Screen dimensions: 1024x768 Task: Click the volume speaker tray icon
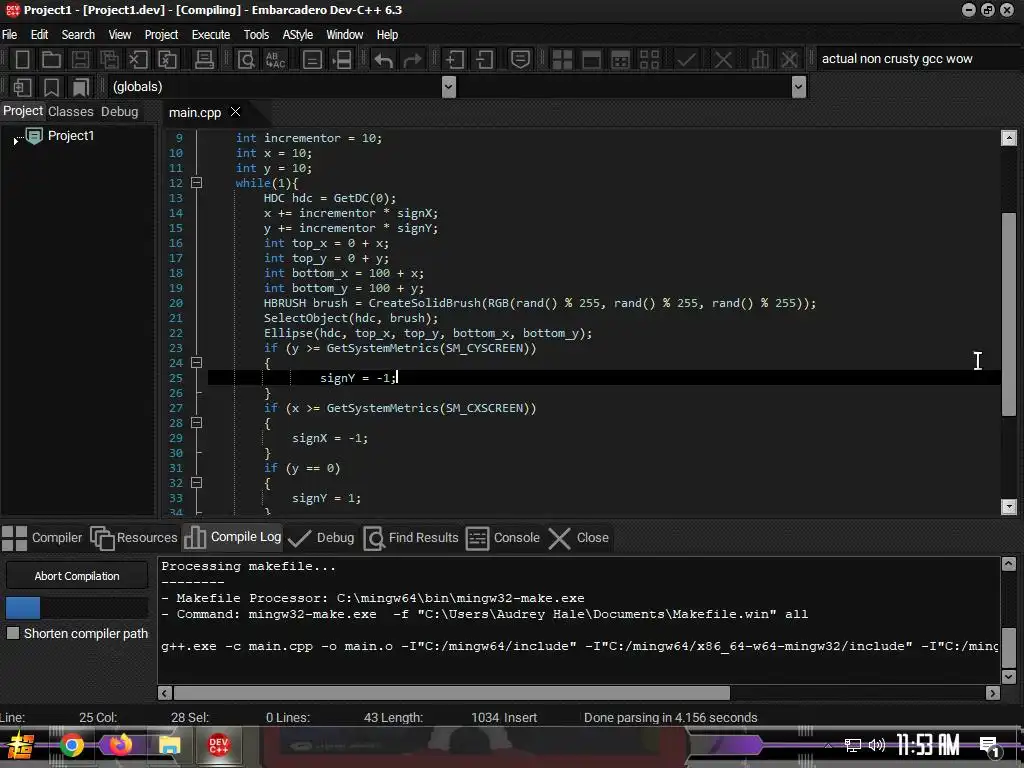876,745
